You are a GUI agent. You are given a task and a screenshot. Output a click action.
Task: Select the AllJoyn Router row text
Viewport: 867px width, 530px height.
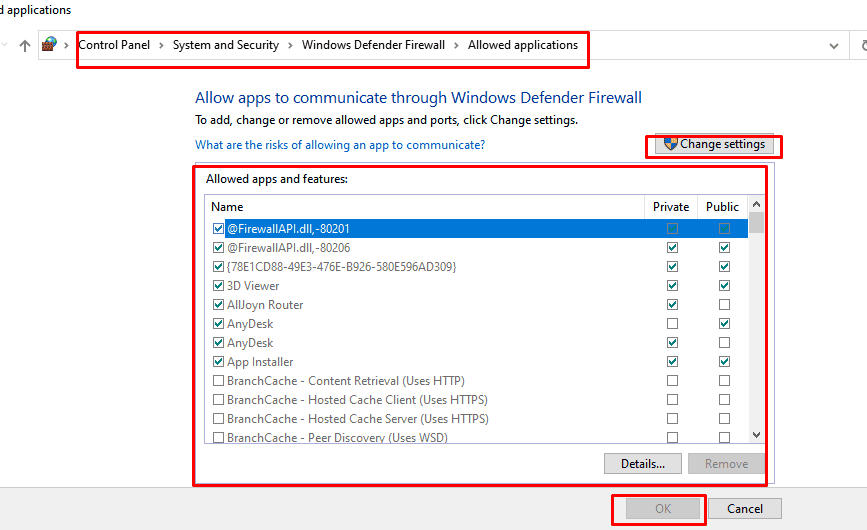click(x=265, y=305)
